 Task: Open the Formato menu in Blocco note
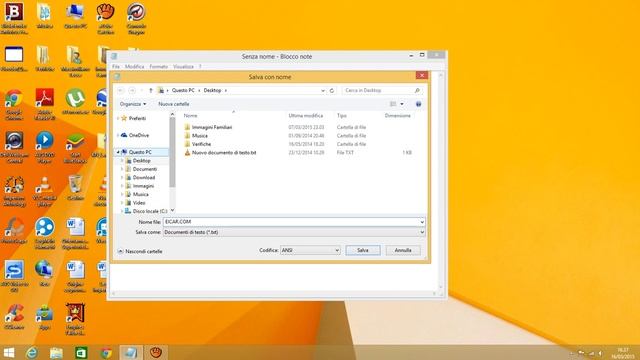pos(158,66)
